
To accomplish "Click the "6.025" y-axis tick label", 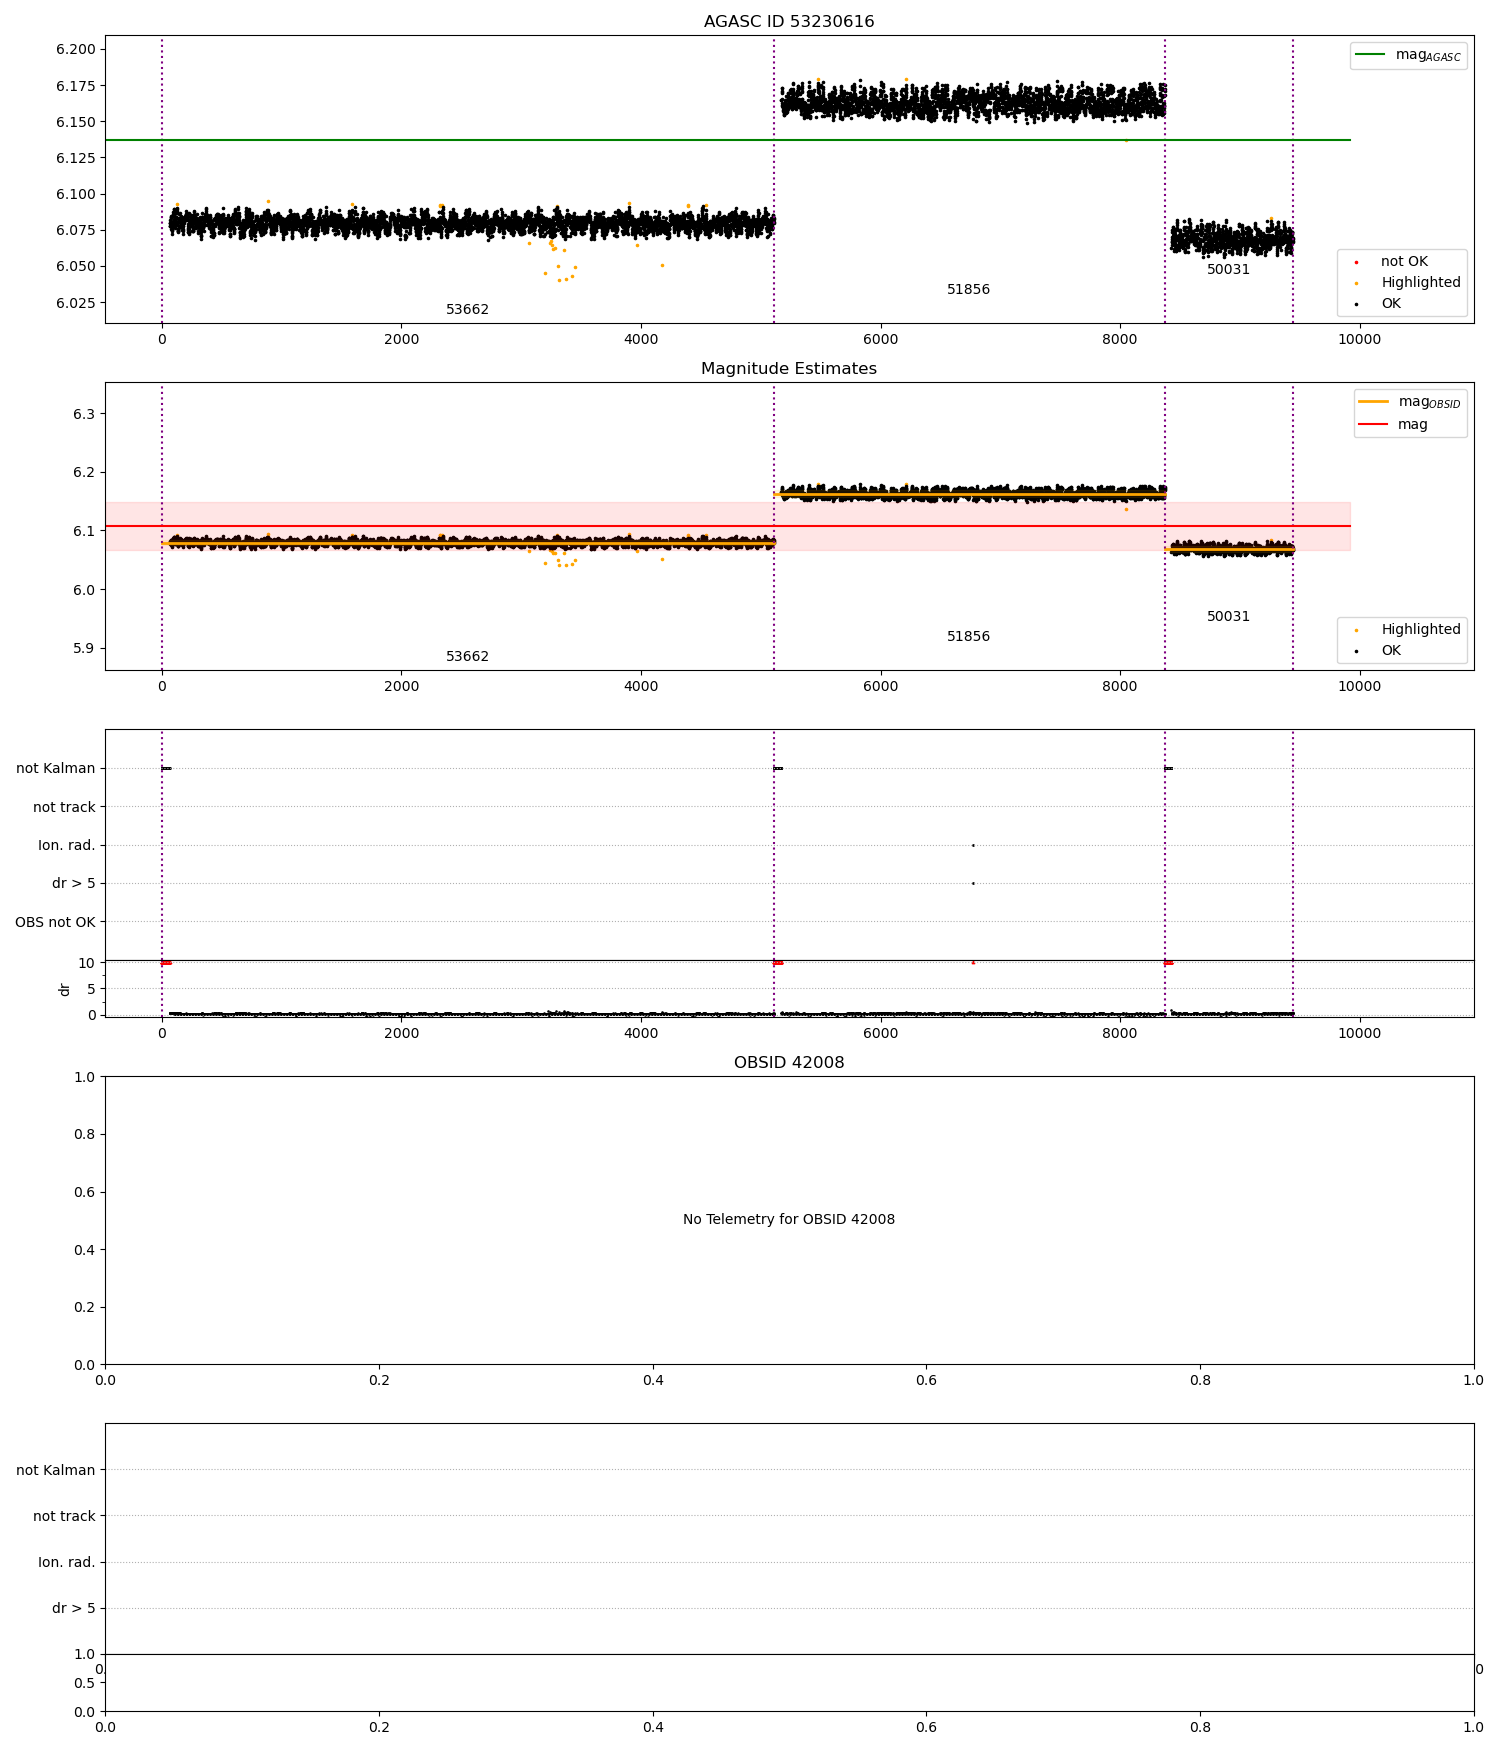I will tap(76, 303).
